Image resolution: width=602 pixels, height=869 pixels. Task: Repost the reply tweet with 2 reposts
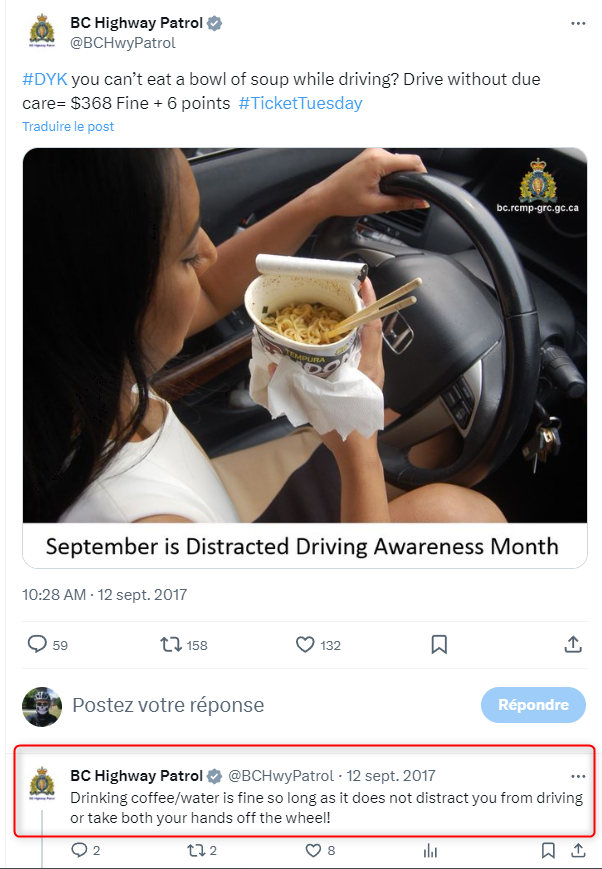tap(196, 850)
